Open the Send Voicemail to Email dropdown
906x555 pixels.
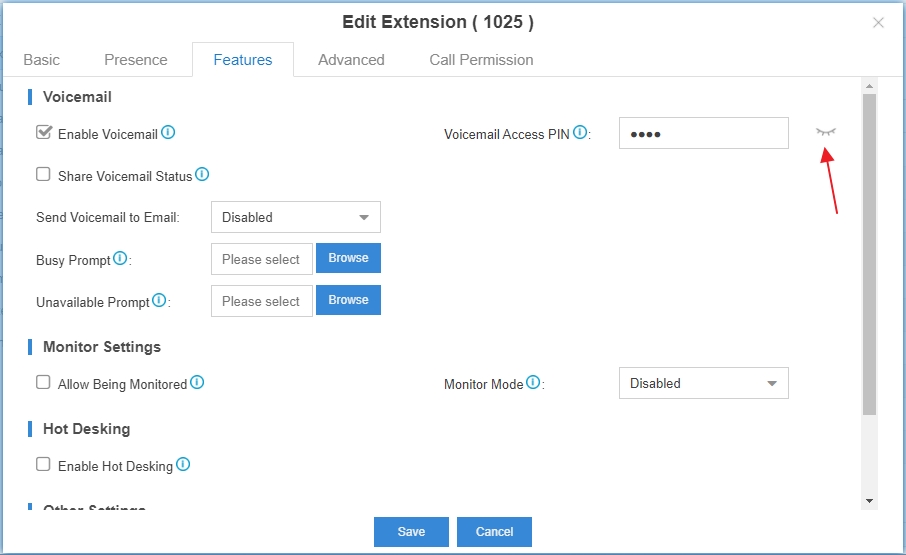(x=295, y=217)
